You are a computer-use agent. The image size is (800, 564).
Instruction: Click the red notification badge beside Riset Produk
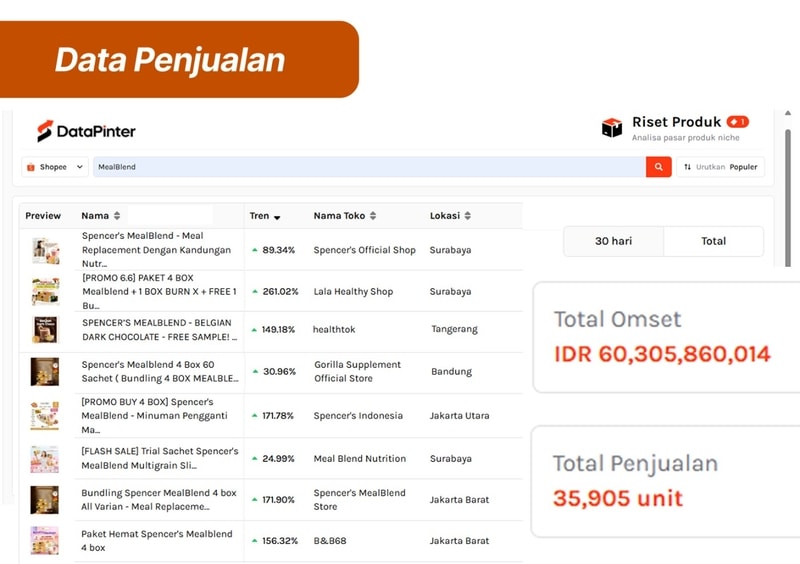tap(737, 122)
